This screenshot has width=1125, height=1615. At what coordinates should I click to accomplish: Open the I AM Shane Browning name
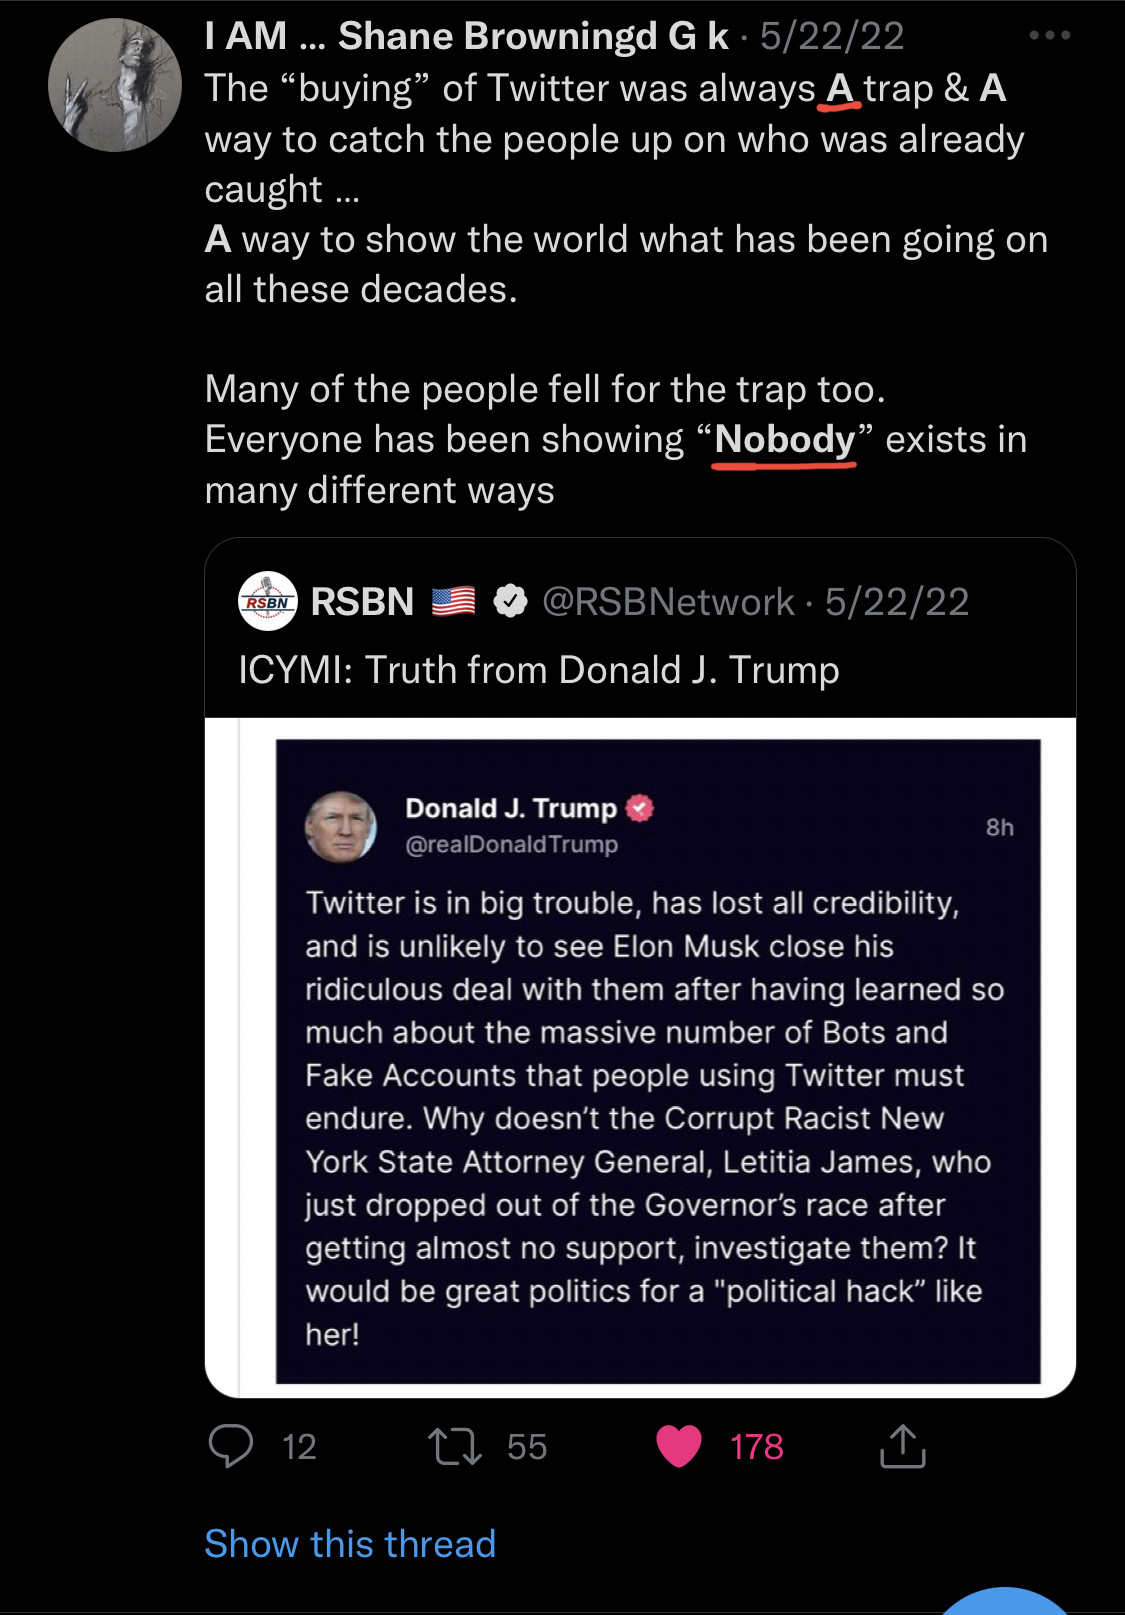click(x=466, y=36)
